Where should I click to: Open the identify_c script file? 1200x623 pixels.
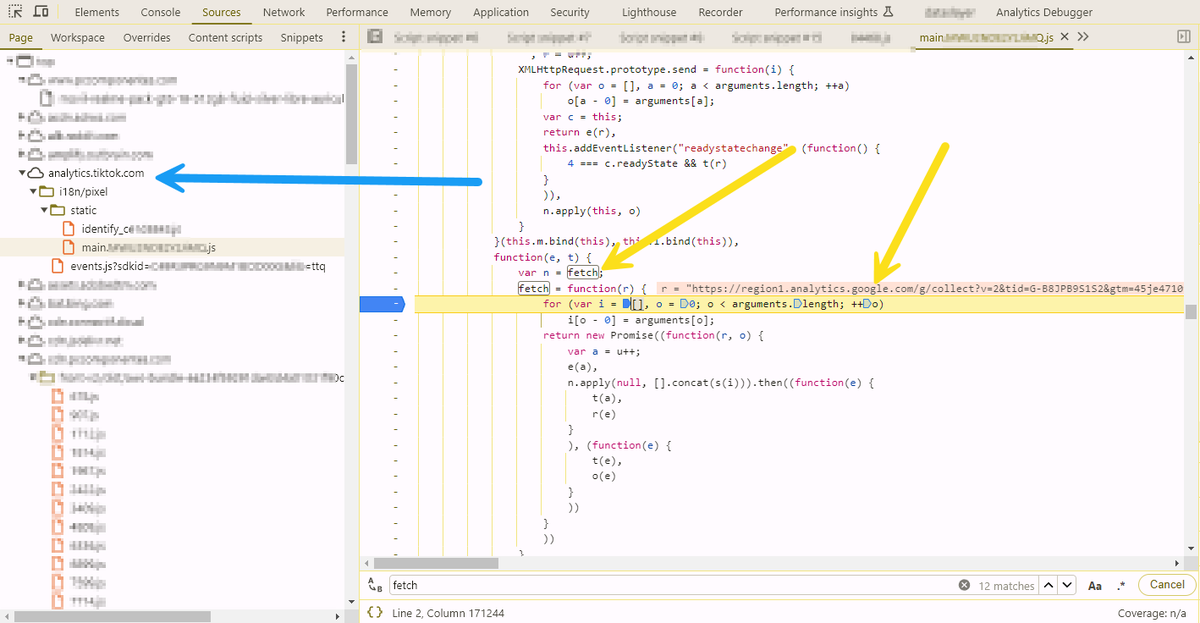(130, 229)
